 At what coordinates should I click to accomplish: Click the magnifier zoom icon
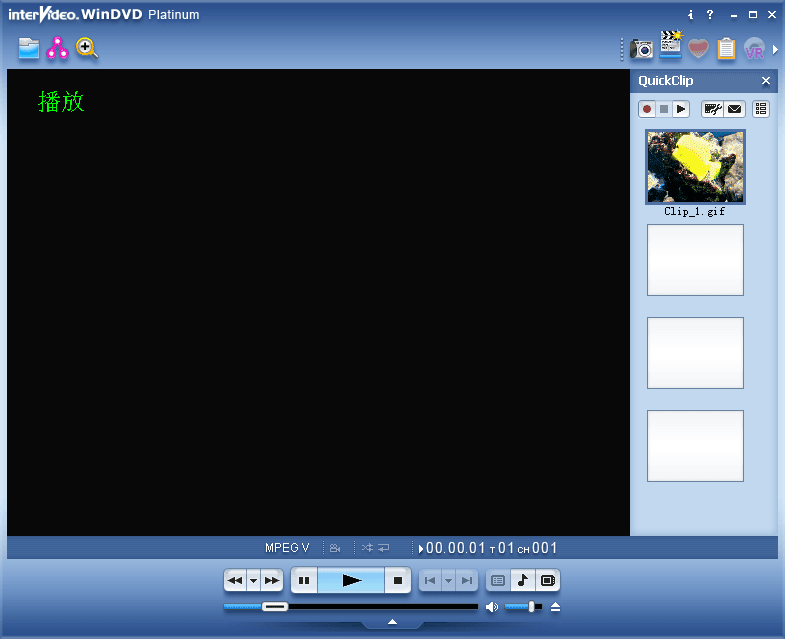point(87,47)
